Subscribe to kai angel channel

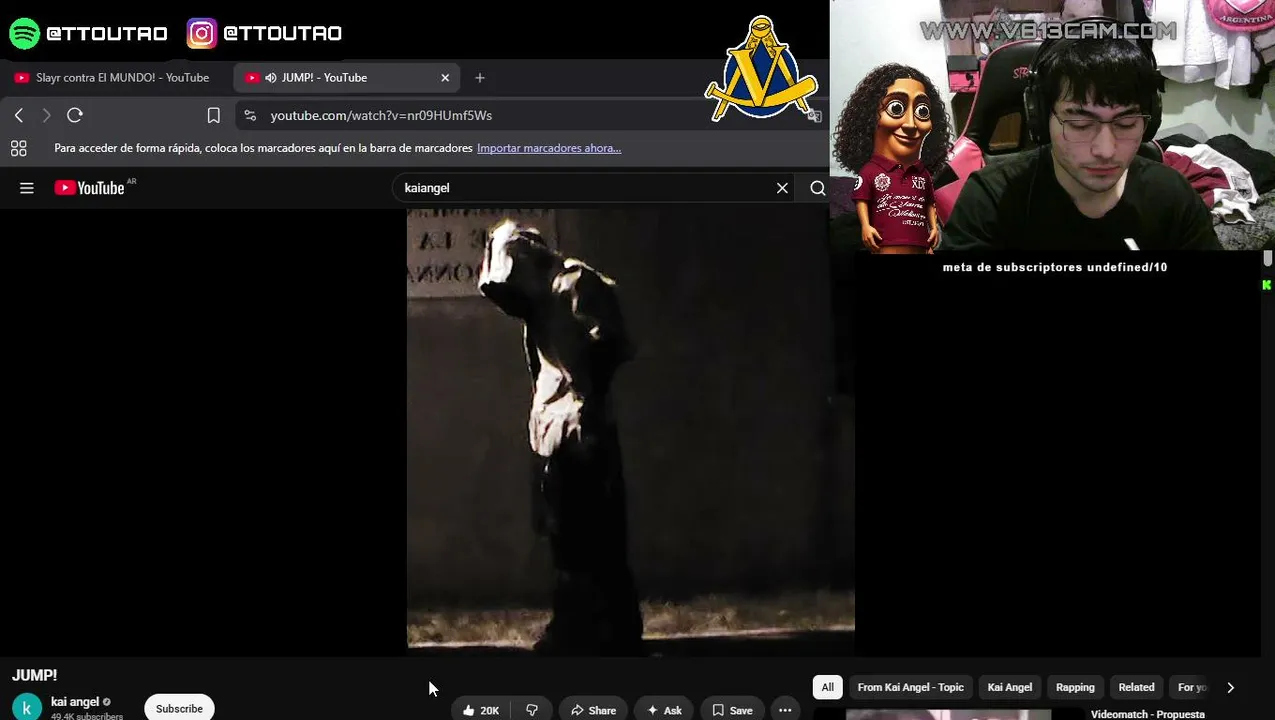(179, 708)
